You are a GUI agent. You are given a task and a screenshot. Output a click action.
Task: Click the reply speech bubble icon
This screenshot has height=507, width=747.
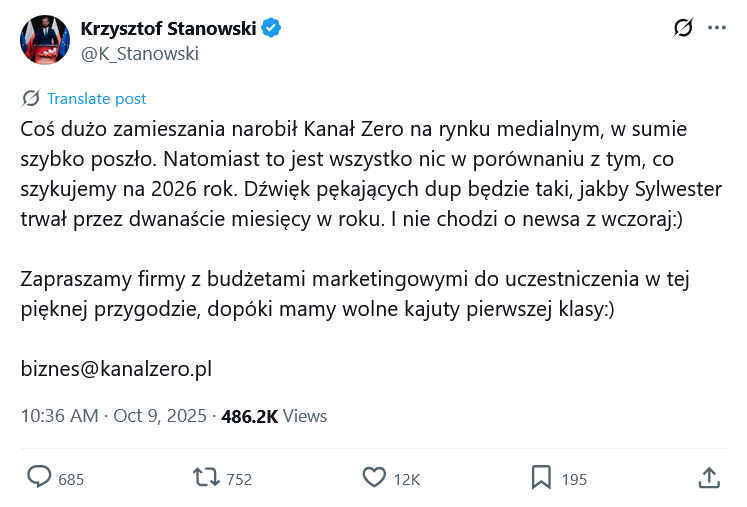(x=39, y=478)
